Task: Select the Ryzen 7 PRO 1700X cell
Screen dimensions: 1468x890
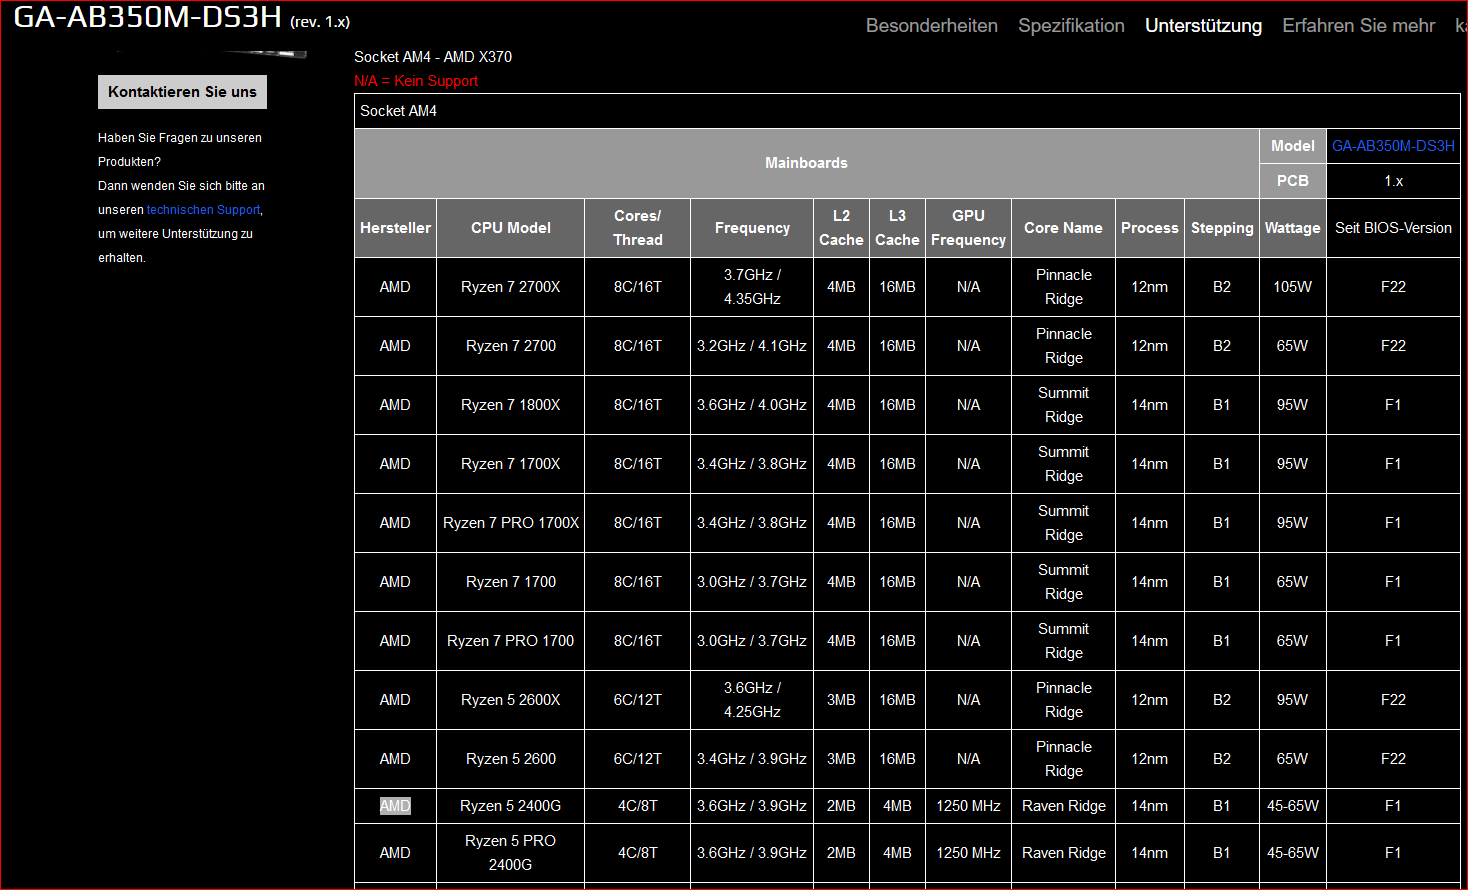Action: point(510,523)
